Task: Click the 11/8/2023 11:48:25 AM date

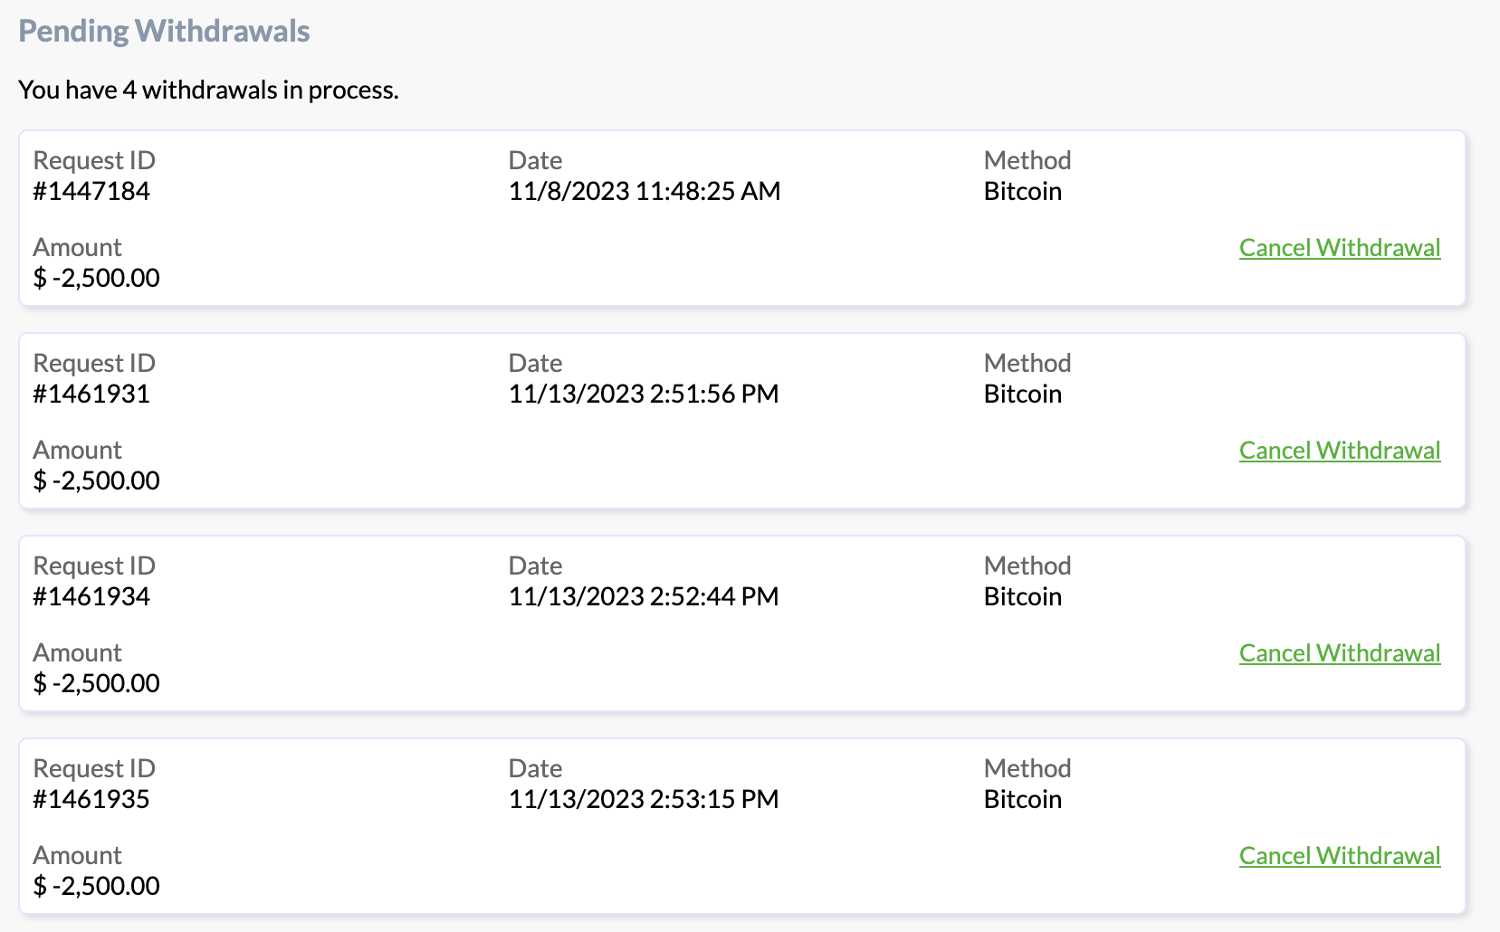Action: pyautogui.click(x=644, y=191)
